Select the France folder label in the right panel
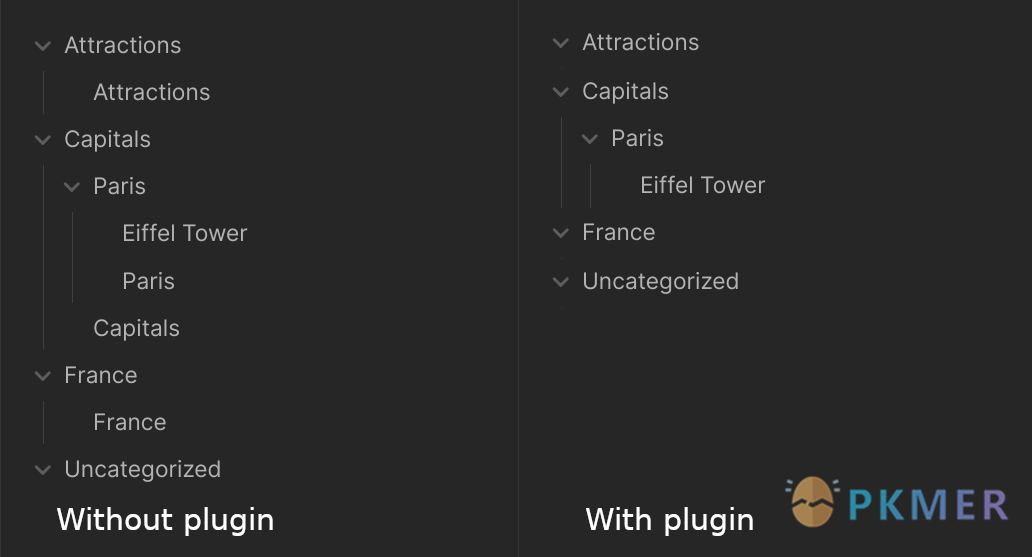Viewport: 1032px width, 557px height. [619, 232]
